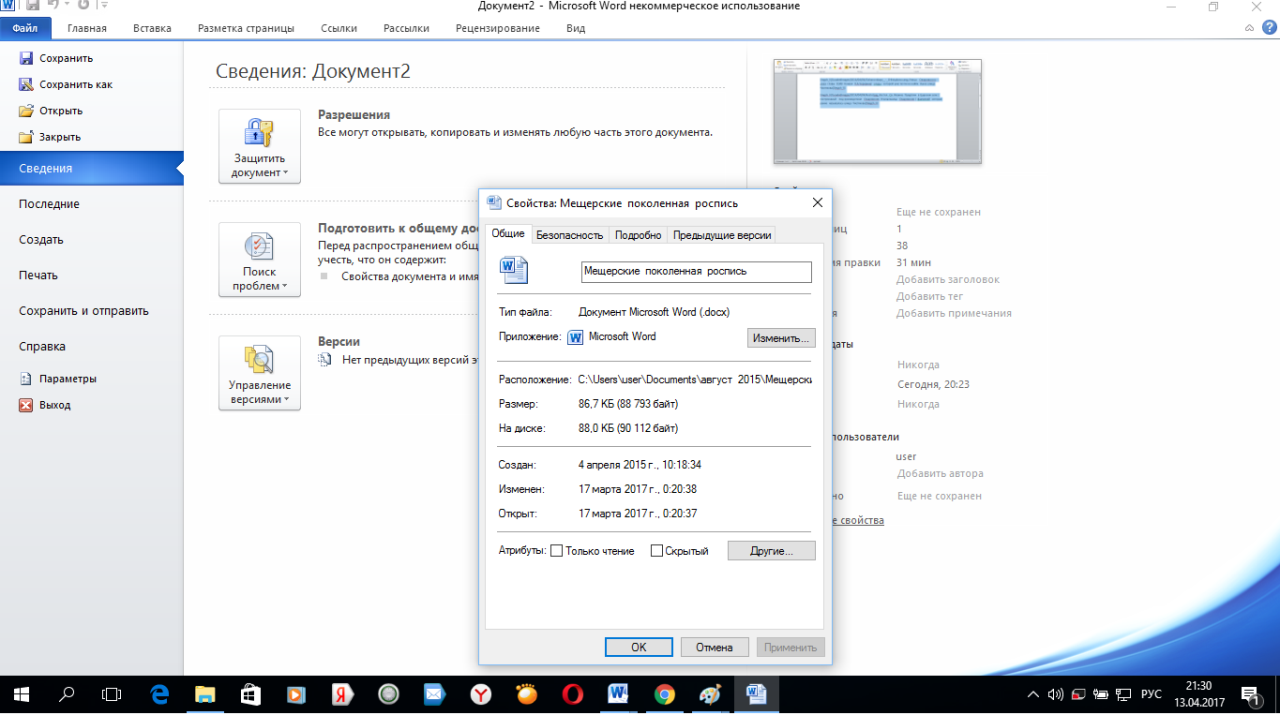1280x715 pixels.
Task: Click the large Word document icon in the properties dialog
Action: click(514, 270)
